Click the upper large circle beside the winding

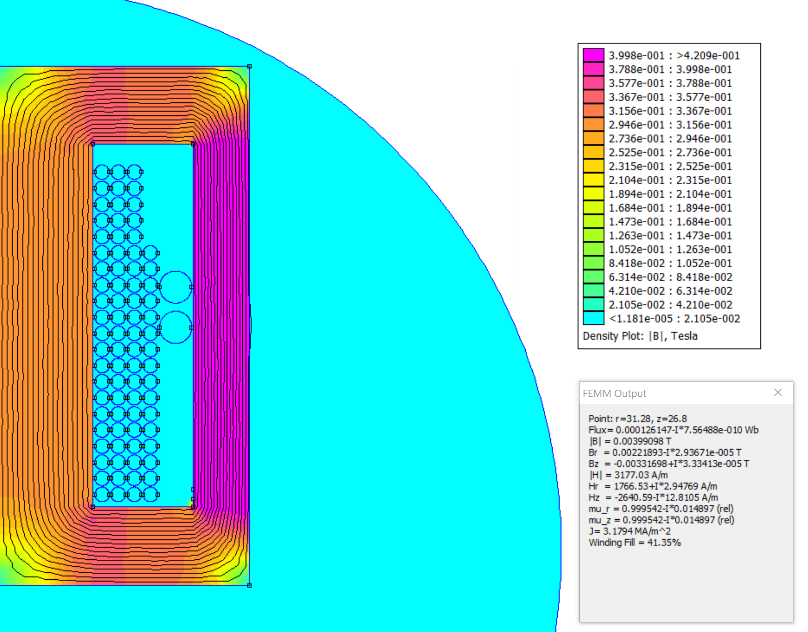(x=176, y=287)
